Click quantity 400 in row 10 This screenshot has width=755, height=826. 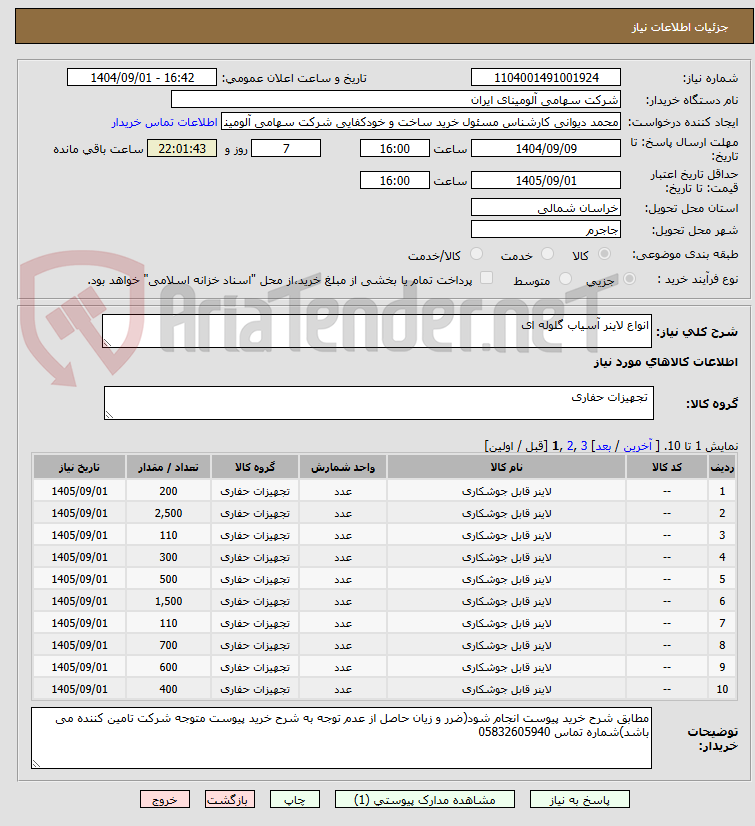click(x=169, y=690)
